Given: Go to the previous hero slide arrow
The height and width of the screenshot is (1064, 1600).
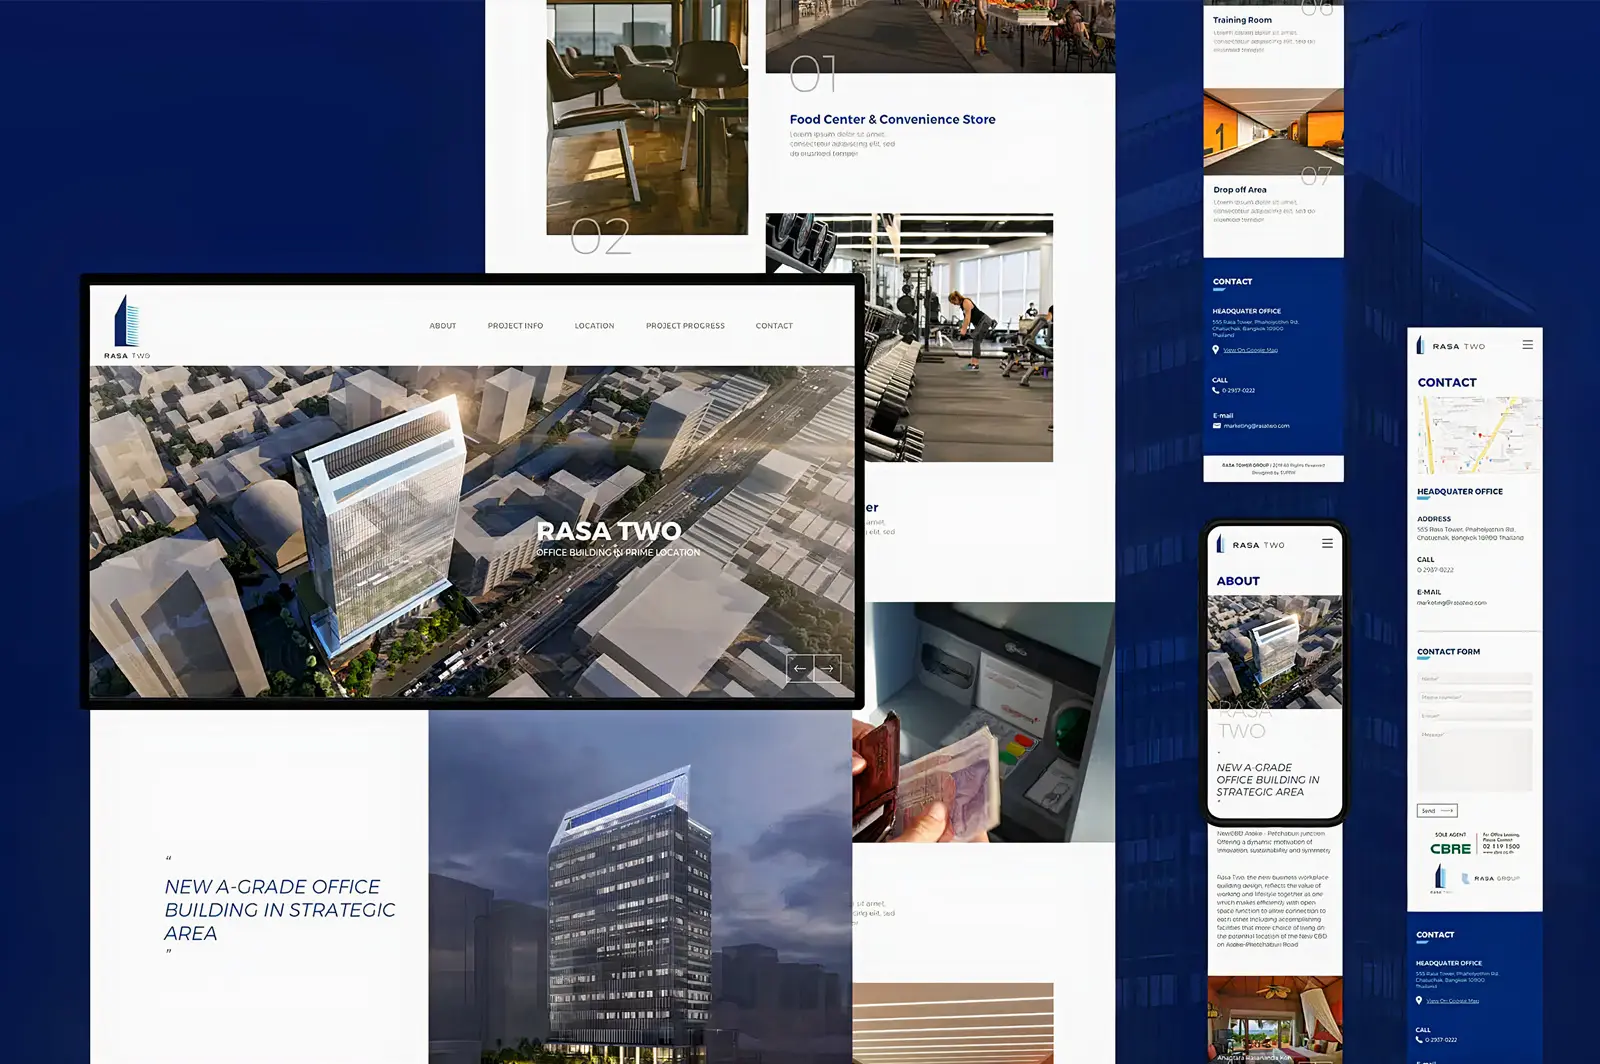Looking at the screenshot, I should pyautogui.click(x=800, y=668).
